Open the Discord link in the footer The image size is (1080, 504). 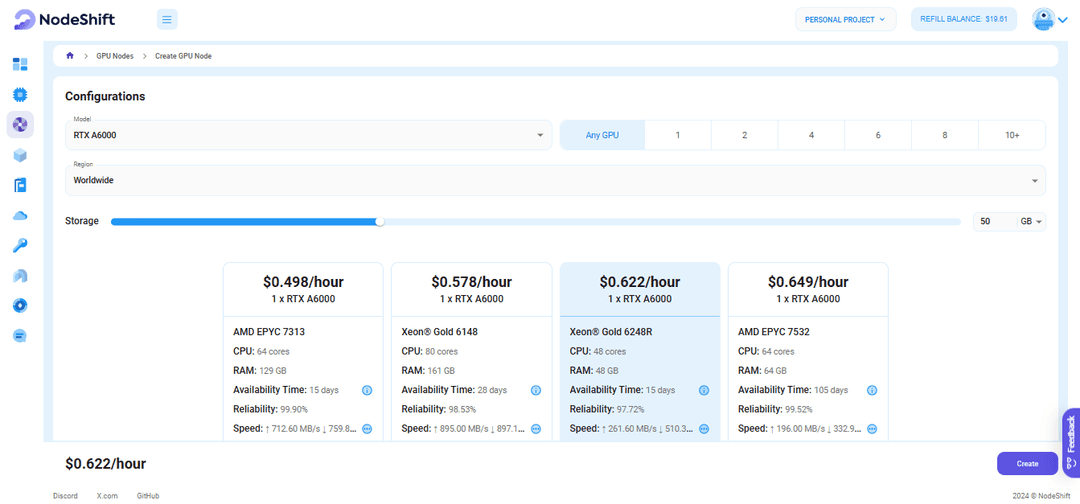[x=65, y=496]
